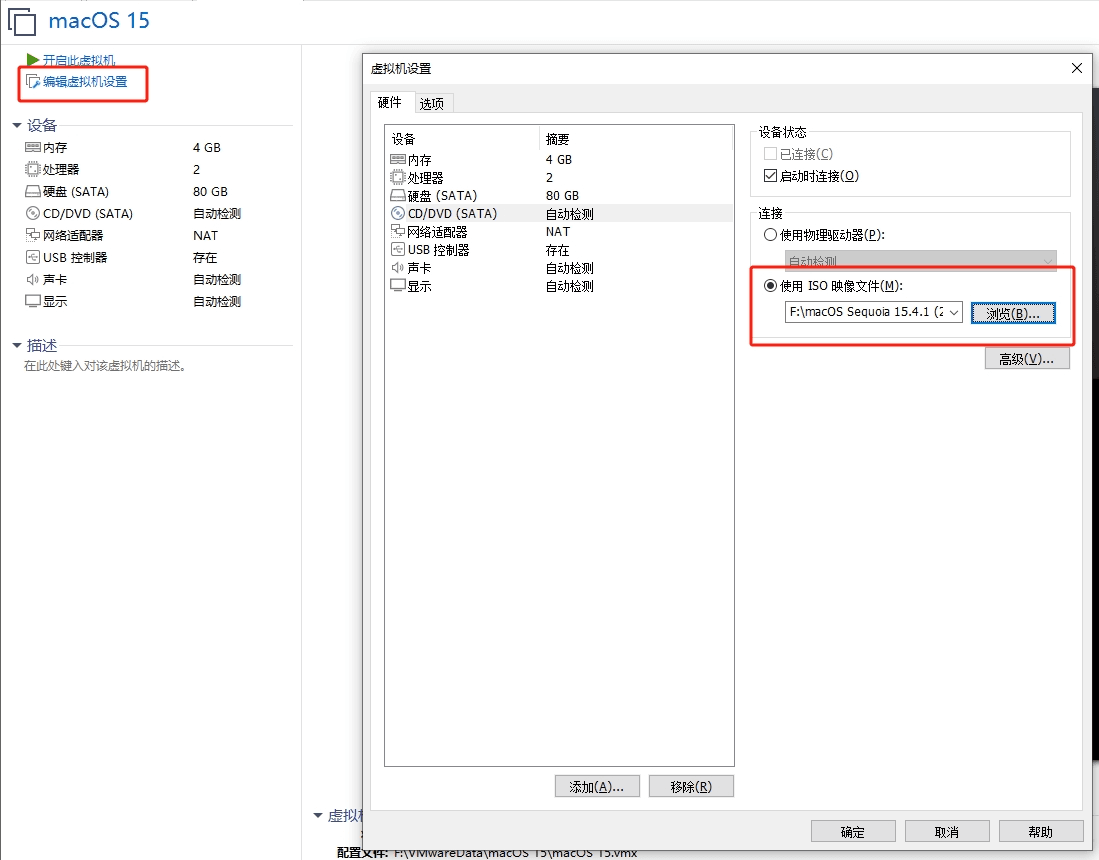Click the 内存 memory icon in left panel

(x=33, y=147)
